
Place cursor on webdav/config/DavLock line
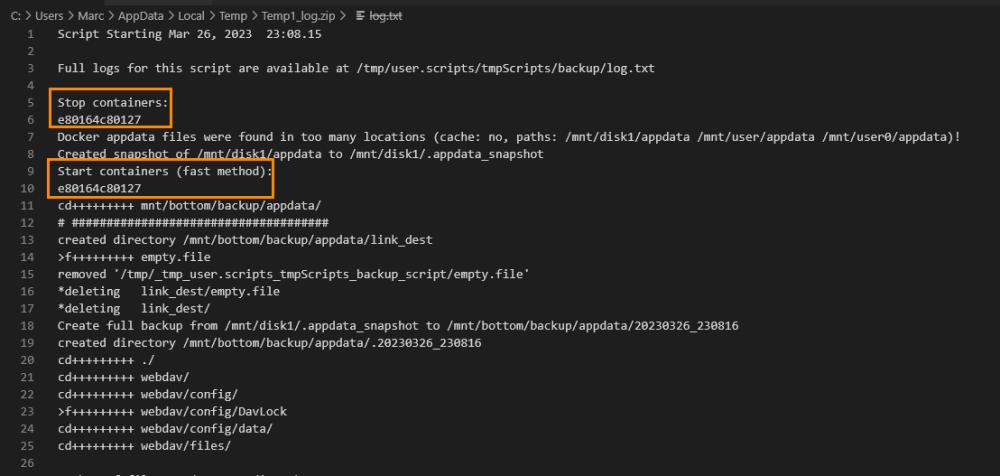click(172, 412)
